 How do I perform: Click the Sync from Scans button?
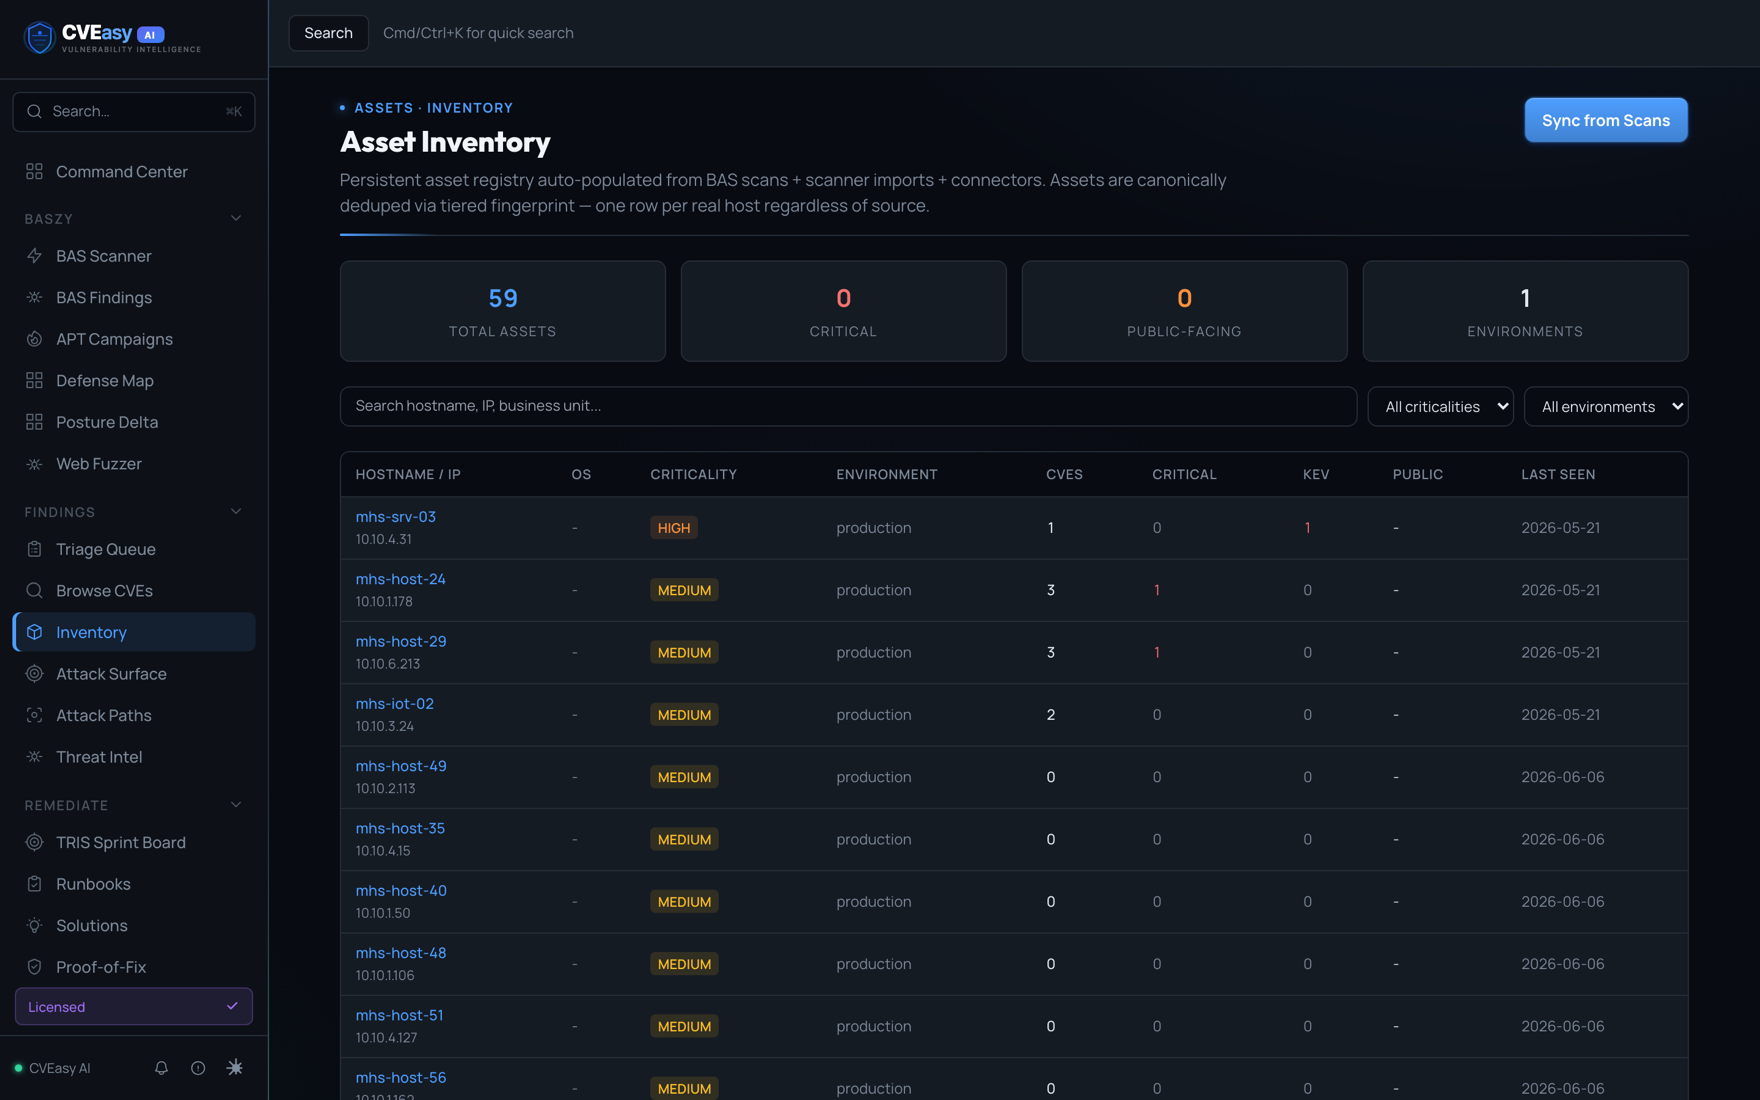[x=1606, y=120]
